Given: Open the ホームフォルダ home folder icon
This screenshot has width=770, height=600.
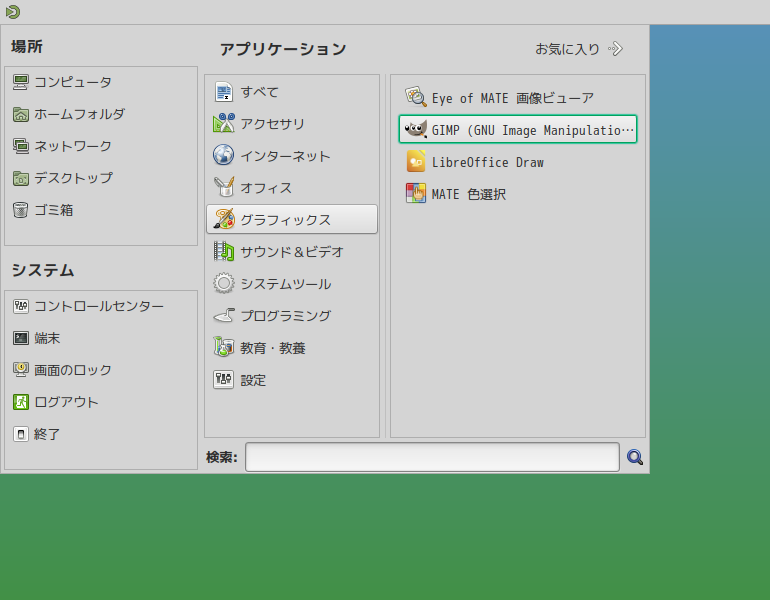Looking at the screenshot, I should point(21,114).
